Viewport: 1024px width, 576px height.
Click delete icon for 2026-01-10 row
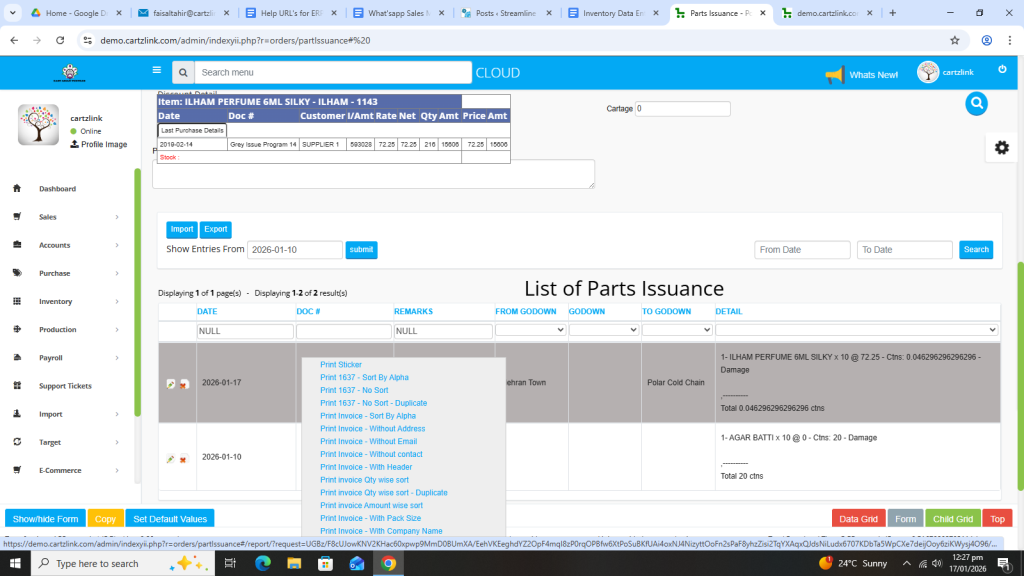(x=184, y=458)
